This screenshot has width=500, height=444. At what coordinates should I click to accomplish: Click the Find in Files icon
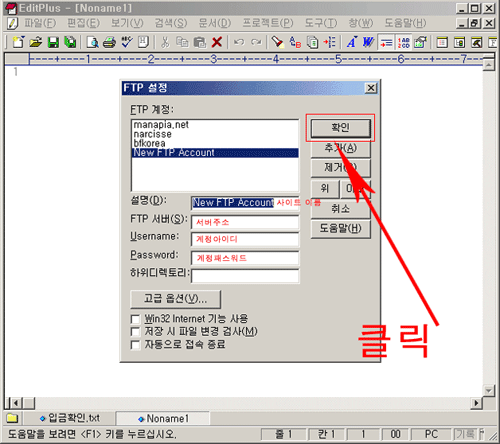312,42
